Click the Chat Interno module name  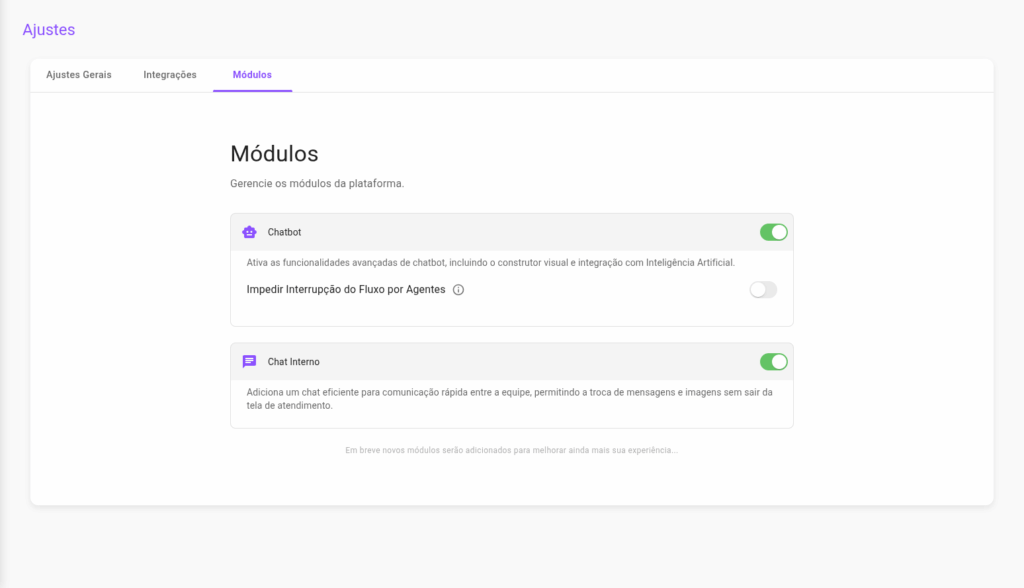click(294, 362)
